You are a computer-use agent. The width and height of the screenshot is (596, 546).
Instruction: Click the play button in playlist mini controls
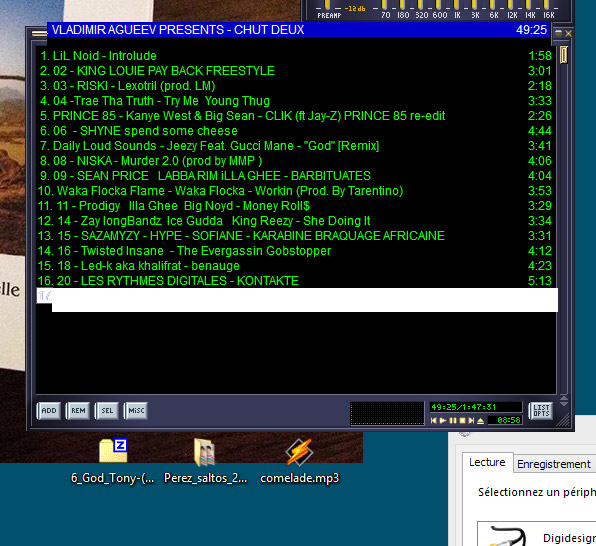[443, 421]
